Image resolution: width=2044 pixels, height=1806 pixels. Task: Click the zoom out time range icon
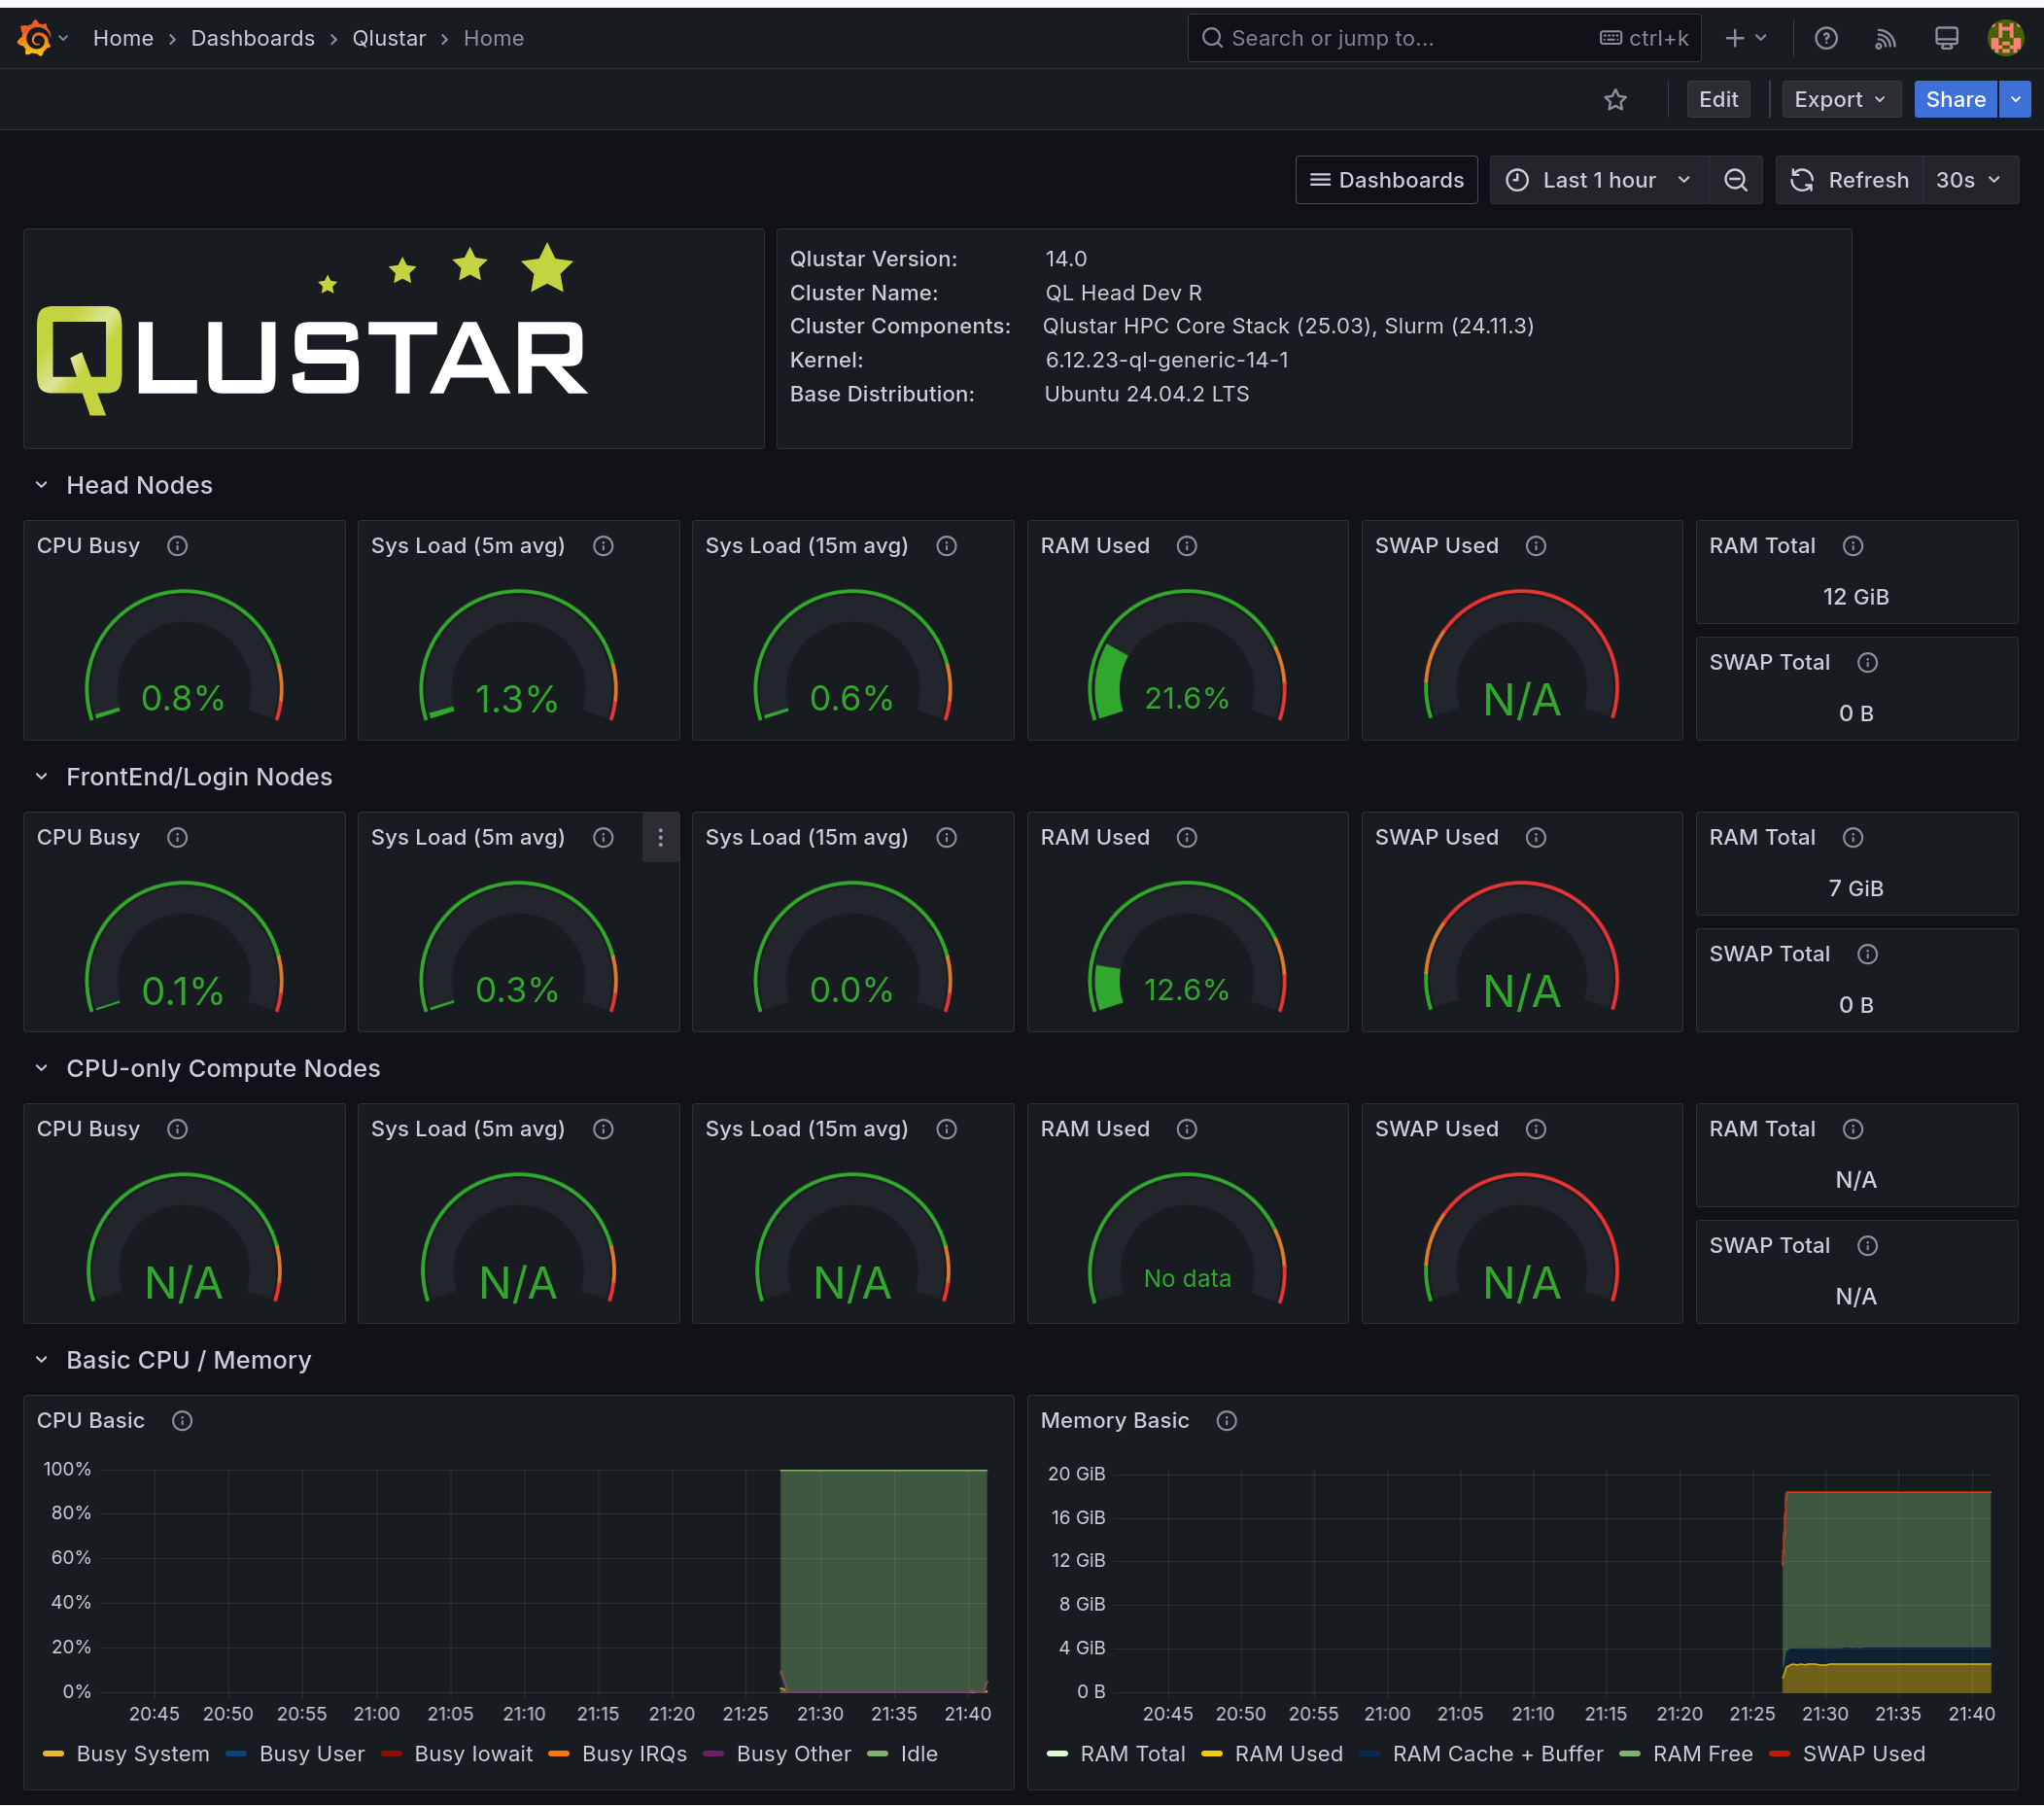[1736, 180]
